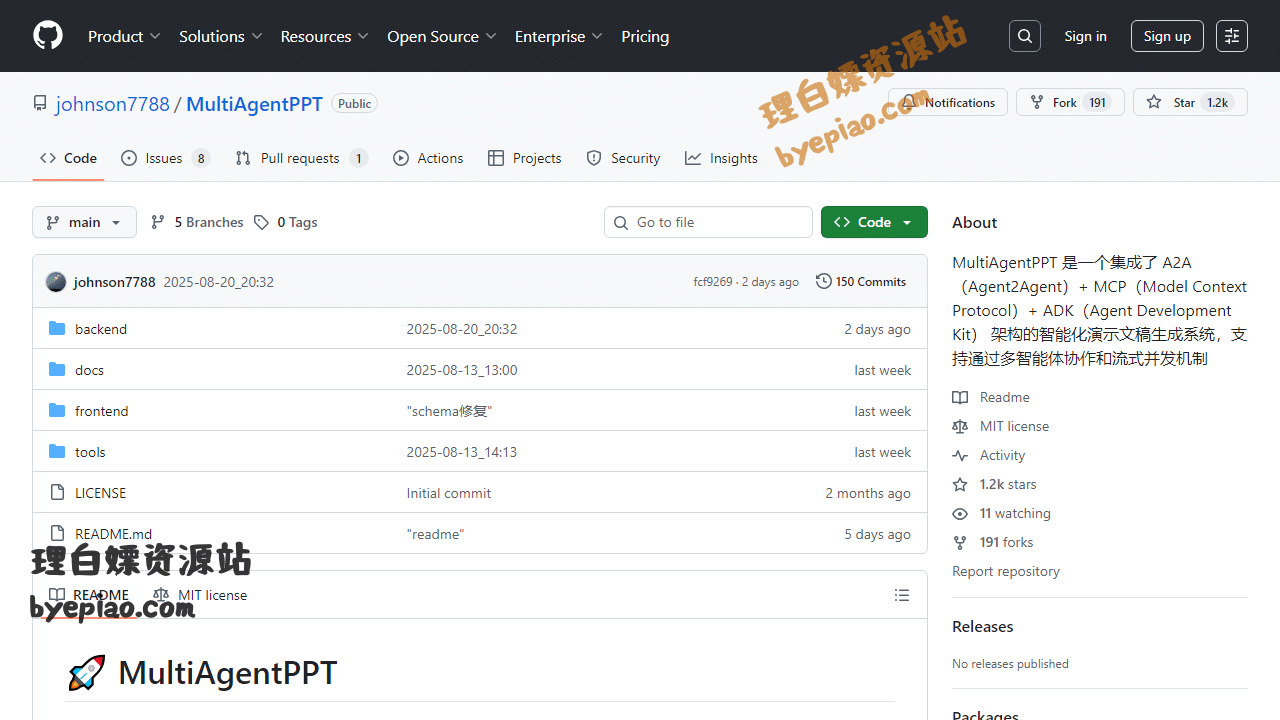Click the backend folder icon
The image size is (1280, 720).
pos(57,329)
